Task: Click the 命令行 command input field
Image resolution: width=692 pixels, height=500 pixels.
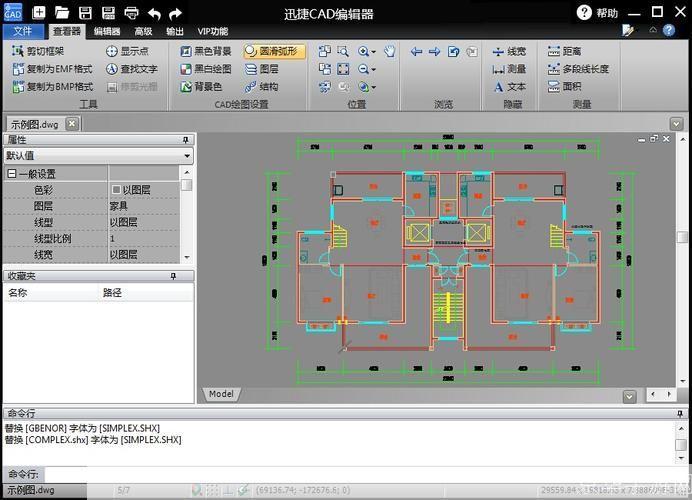Action: tap(364, 474)
